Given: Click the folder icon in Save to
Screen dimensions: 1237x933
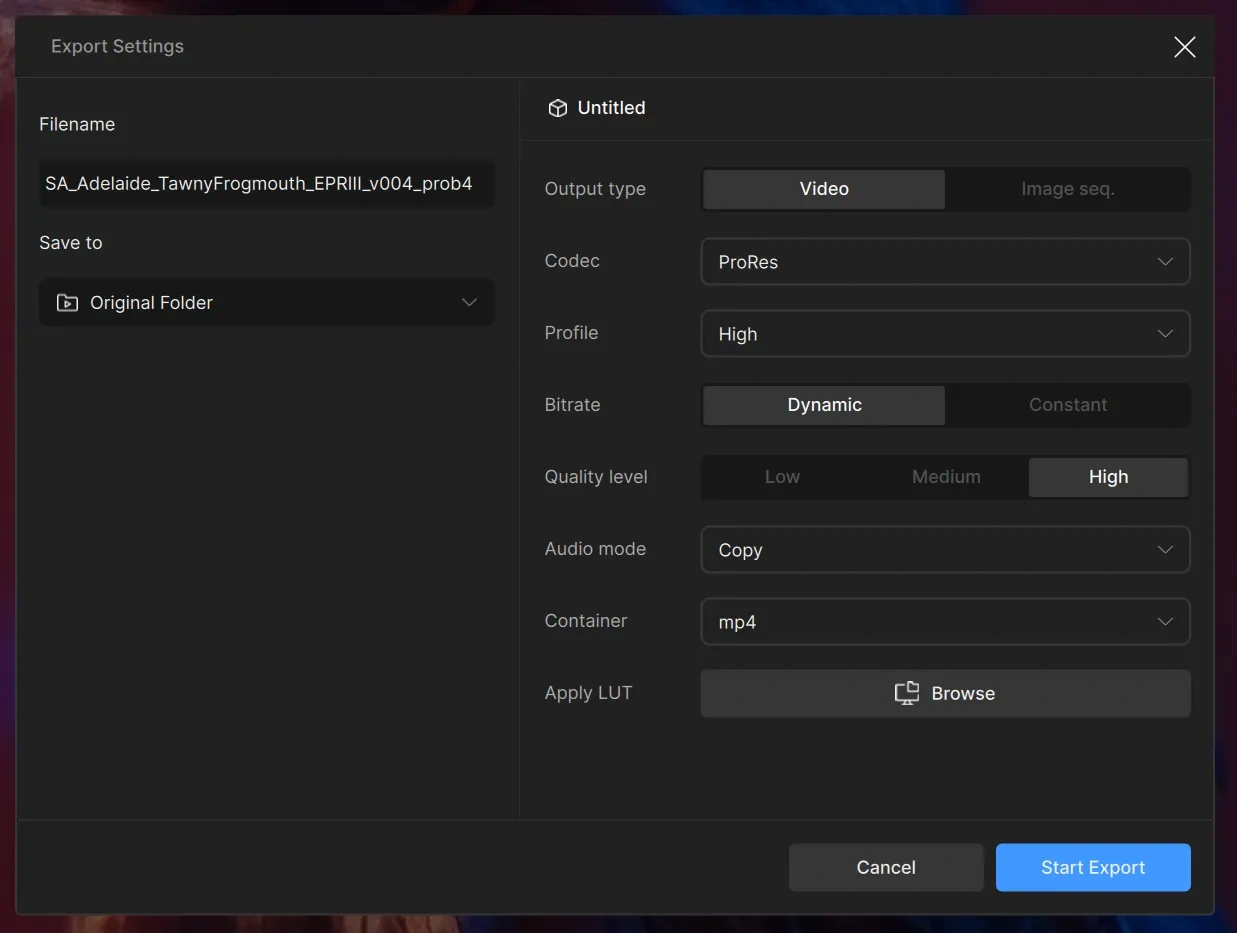Looking at the screenshot, I should (x=67, y=303).
